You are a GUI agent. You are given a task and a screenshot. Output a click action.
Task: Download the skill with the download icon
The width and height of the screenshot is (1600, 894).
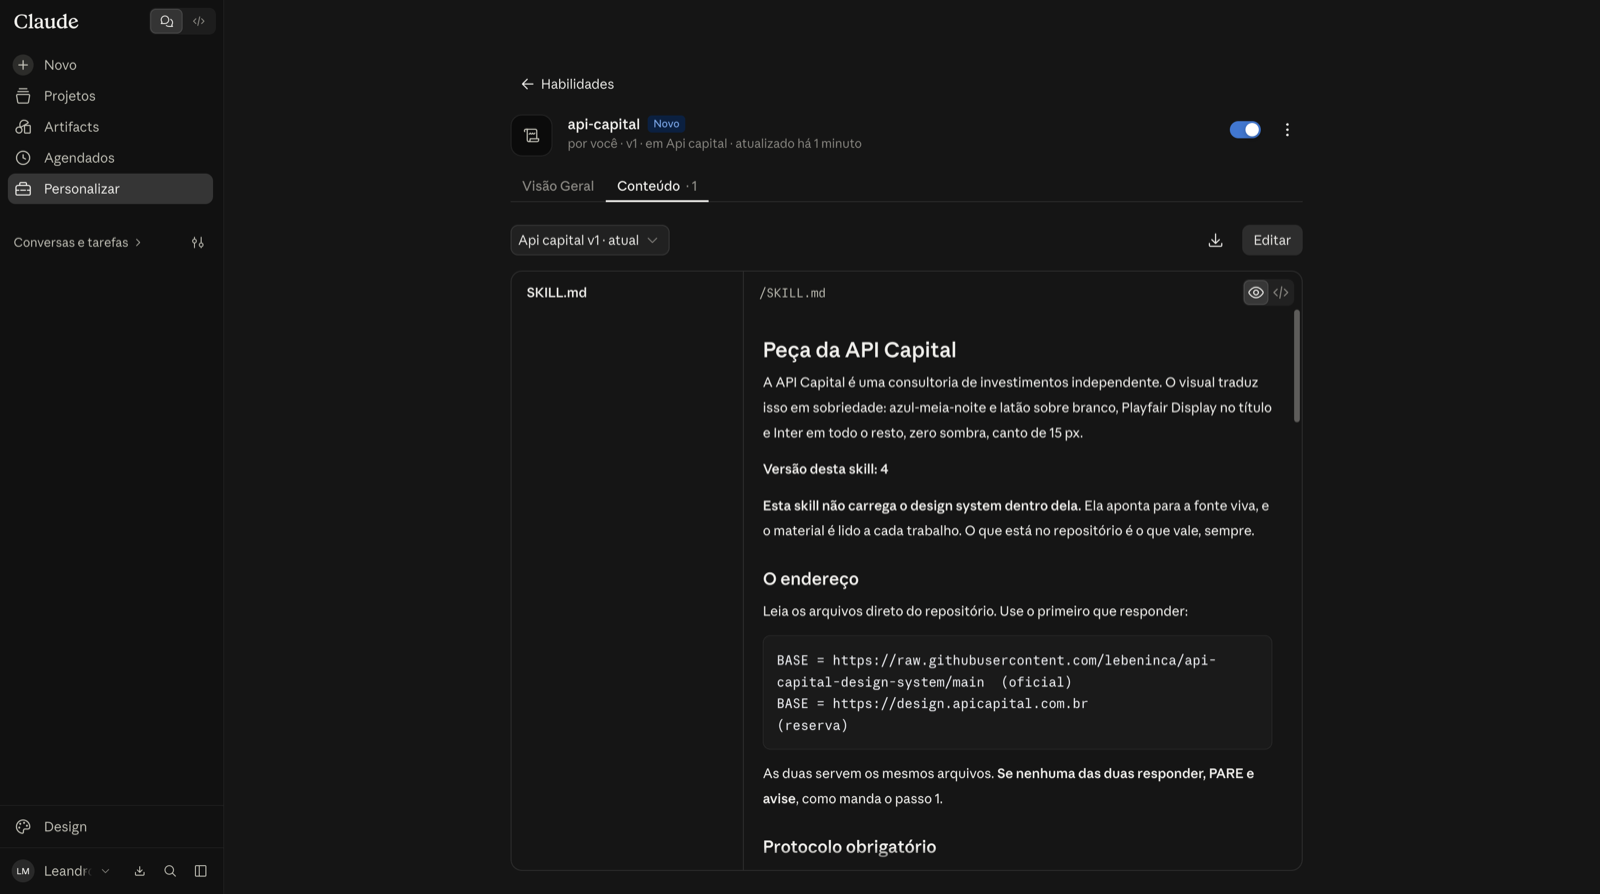click(x=1215, y=240)
